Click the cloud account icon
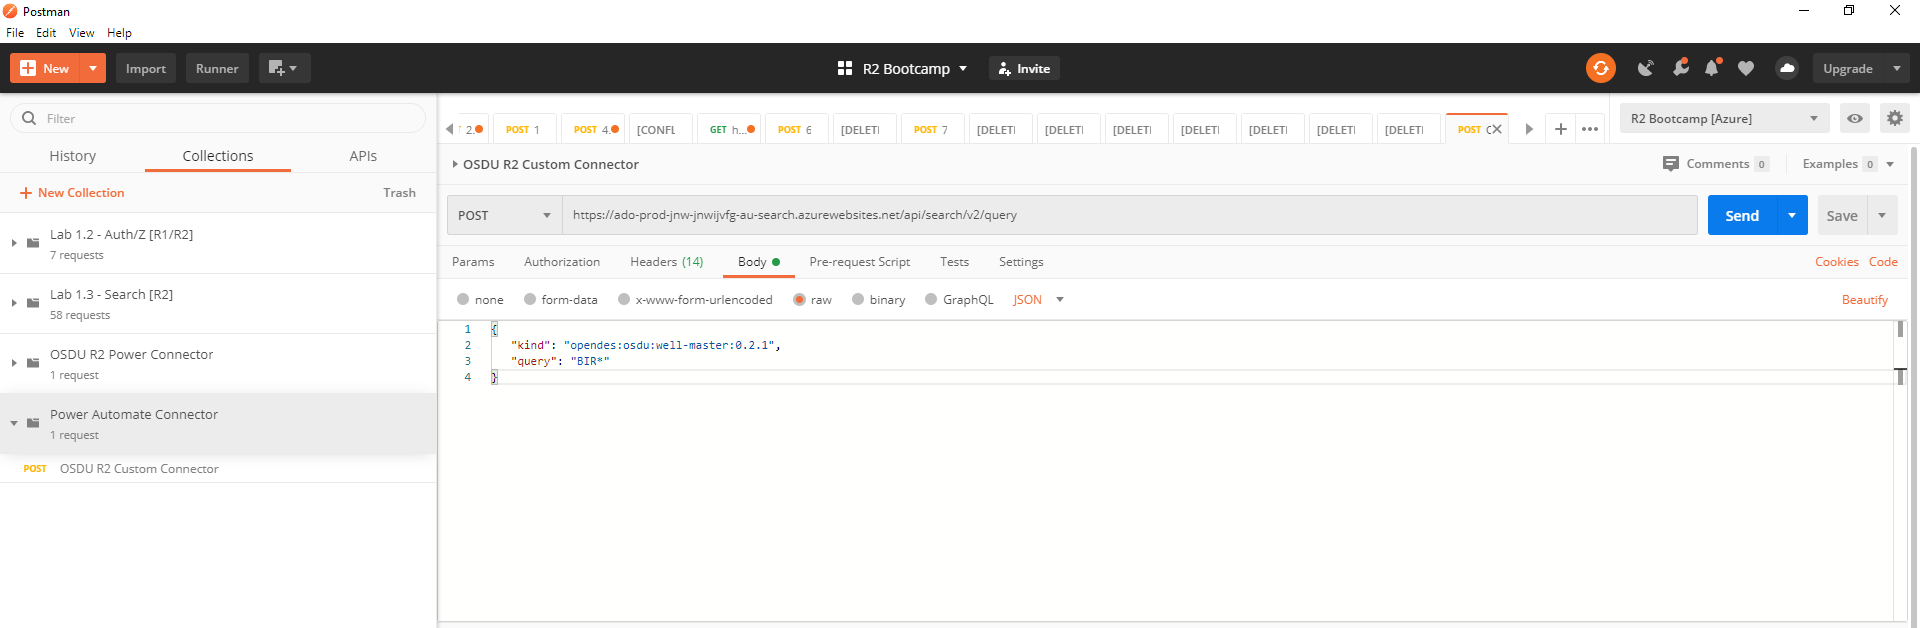Viewport: 1920px width, 628px height. pos(1787,68)
